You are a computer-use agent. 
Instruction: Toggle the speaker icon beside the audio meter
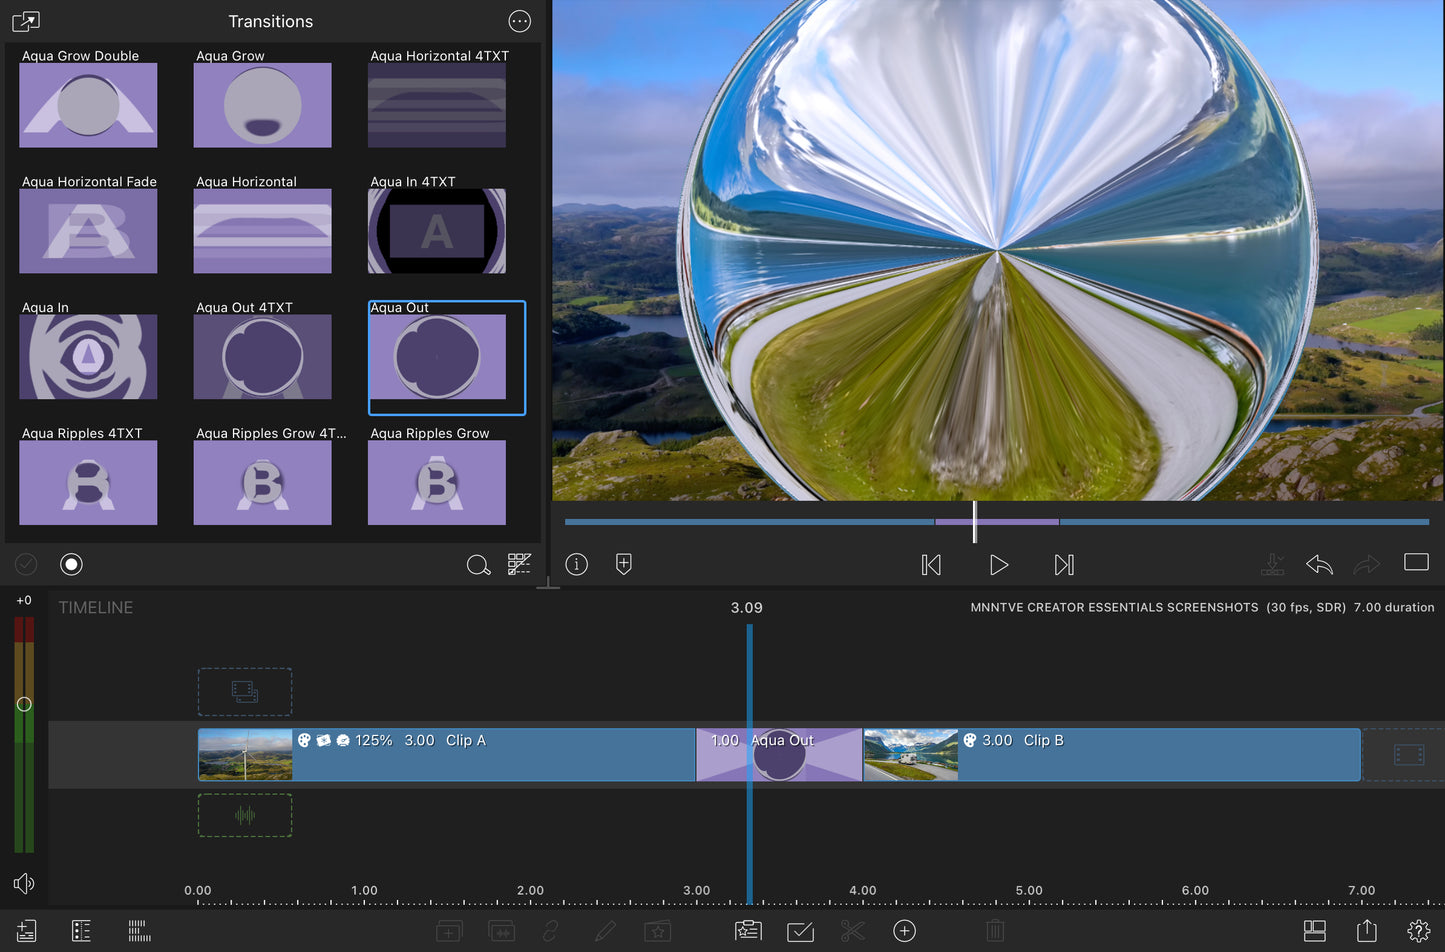pos(24,883)
